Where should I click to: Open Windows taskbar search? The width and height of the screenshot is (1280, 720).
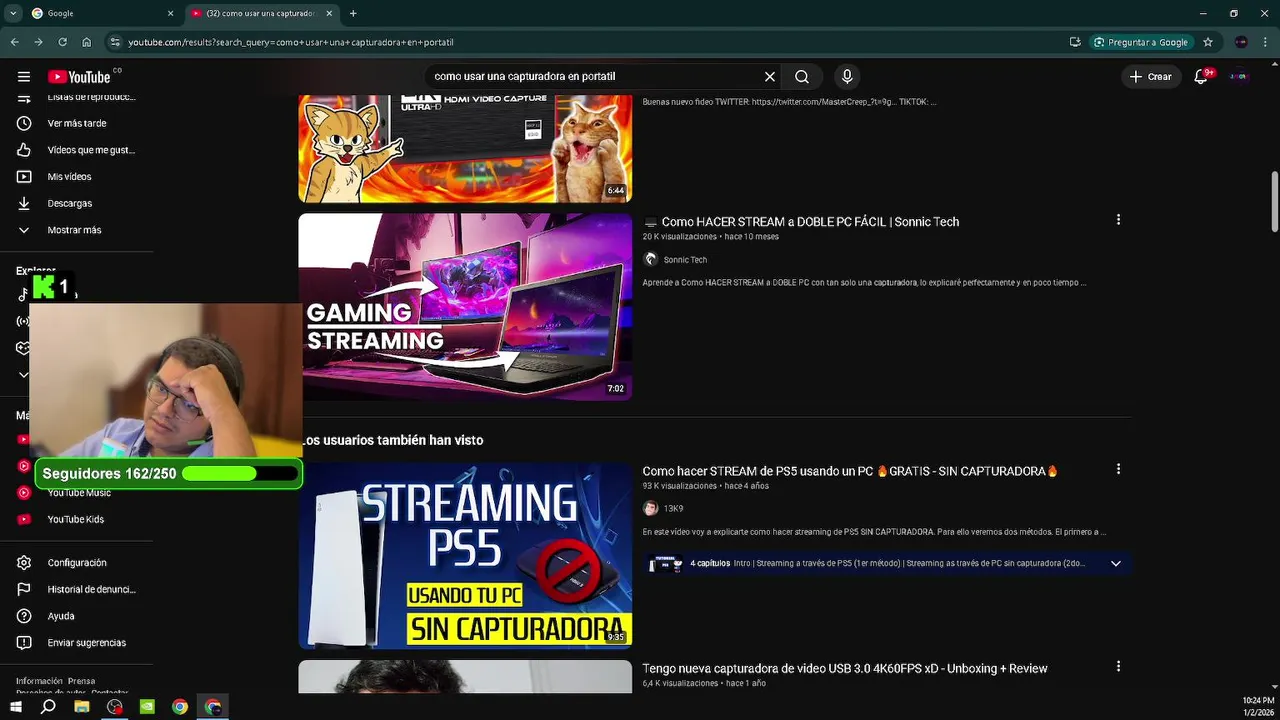tap(48, 707)
